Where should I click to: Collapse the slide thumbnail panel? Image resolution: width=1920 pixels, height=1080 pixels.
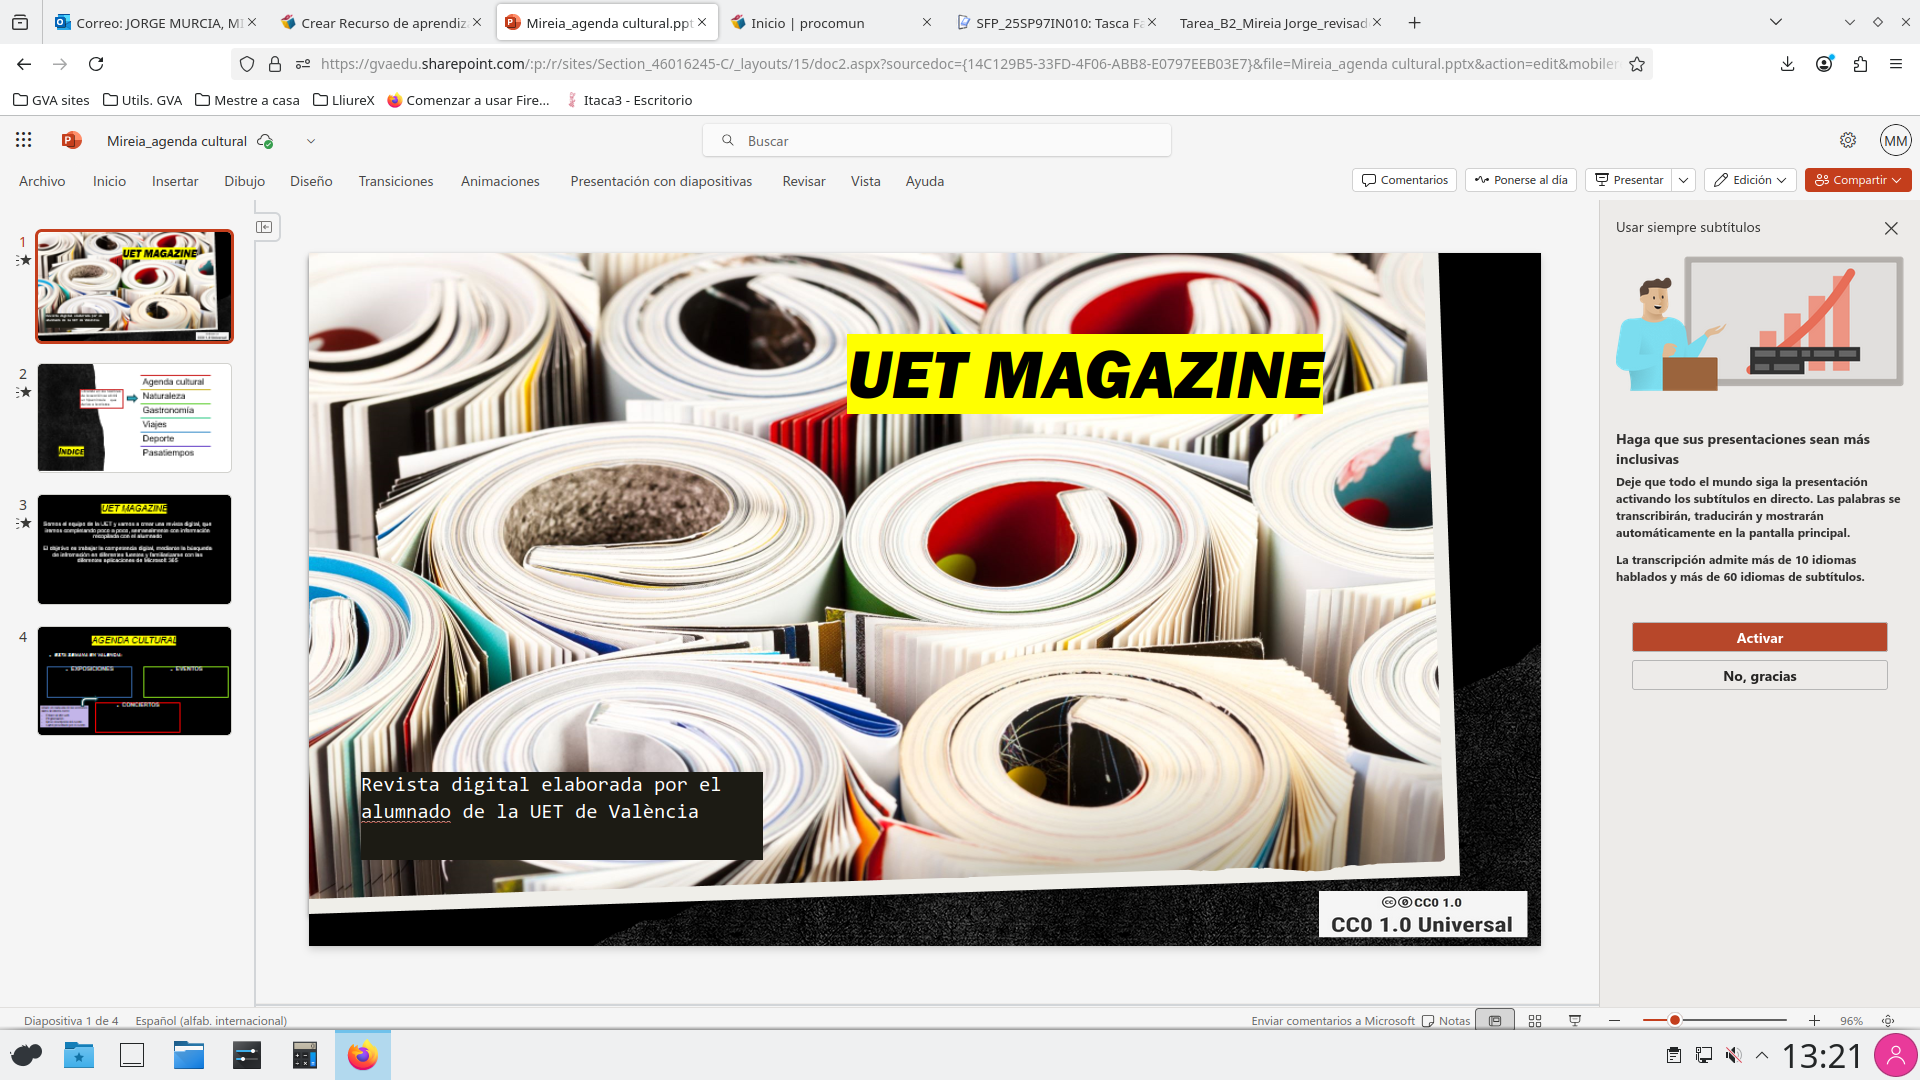[x=264, y=227]
